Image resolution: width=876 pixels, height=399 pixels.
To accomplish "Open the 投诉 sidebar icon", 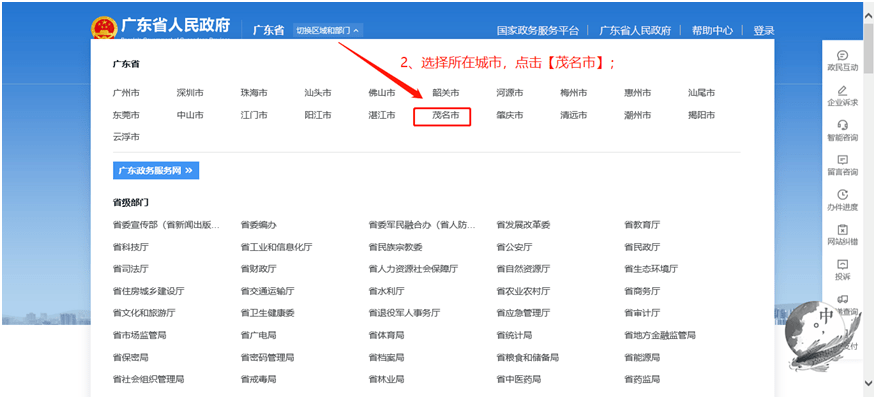I will (x=842, y=264).
